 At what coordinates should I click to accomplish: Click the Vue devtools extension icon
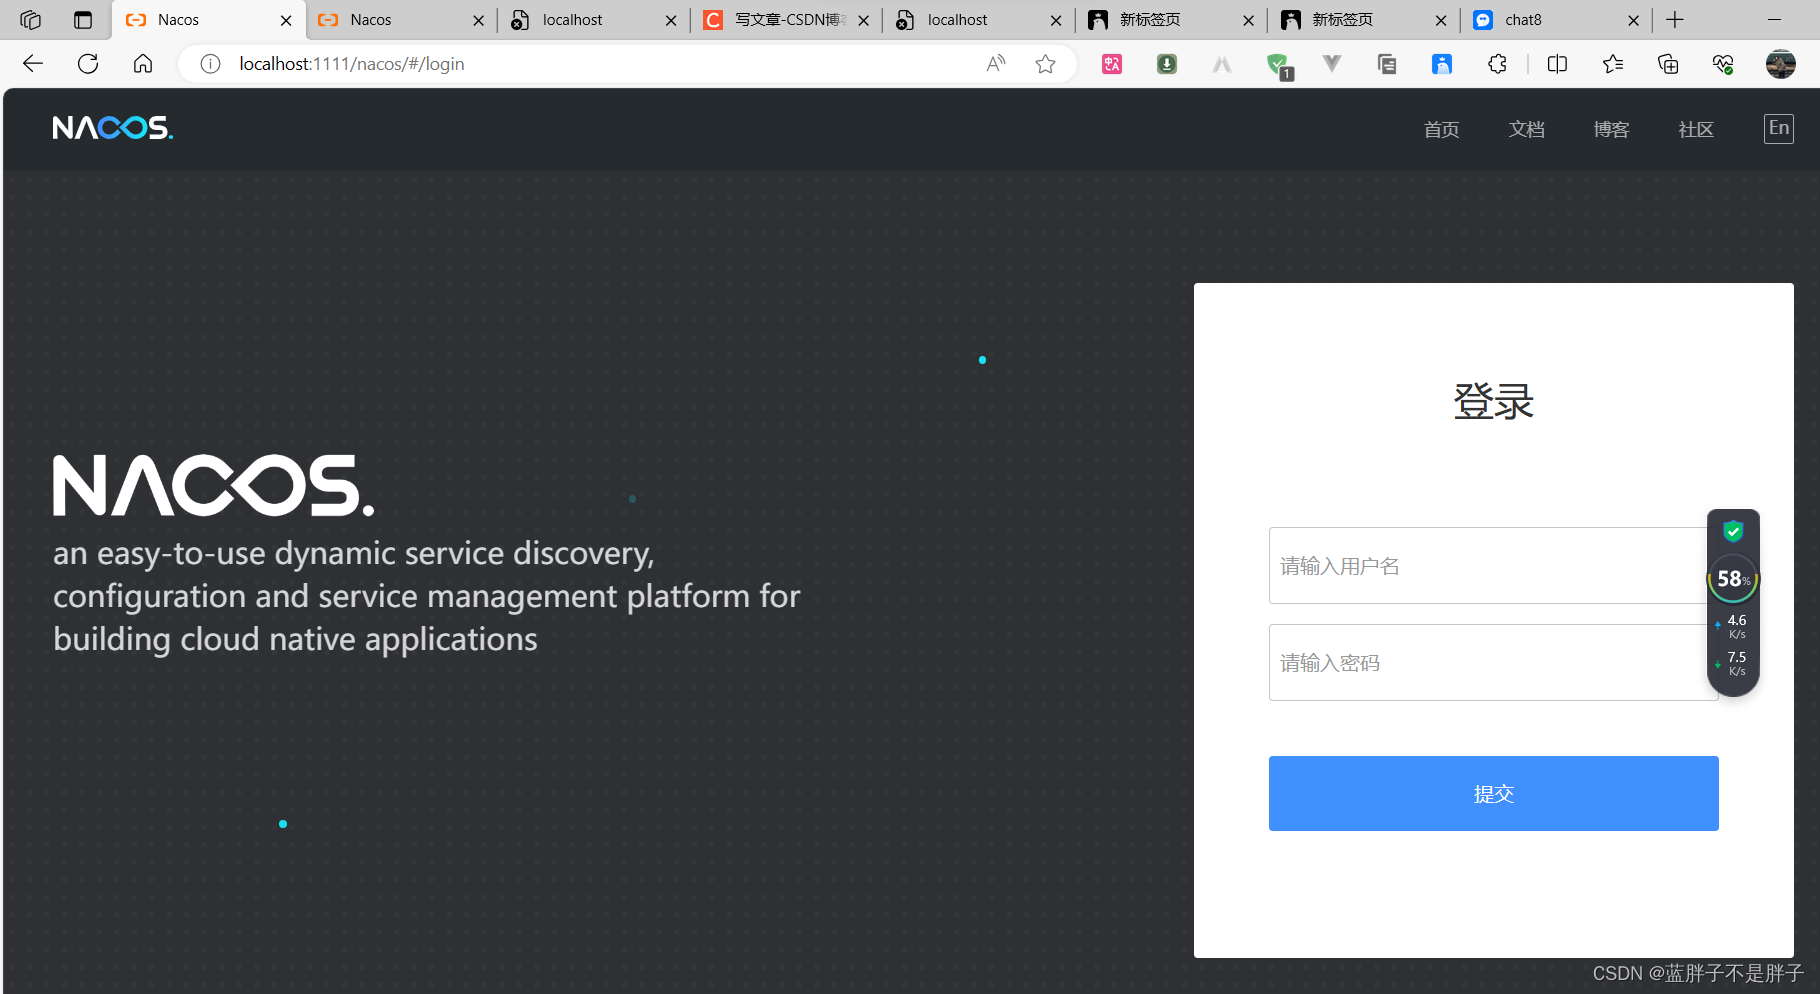pyautogui.click(x=1332, y=64)
